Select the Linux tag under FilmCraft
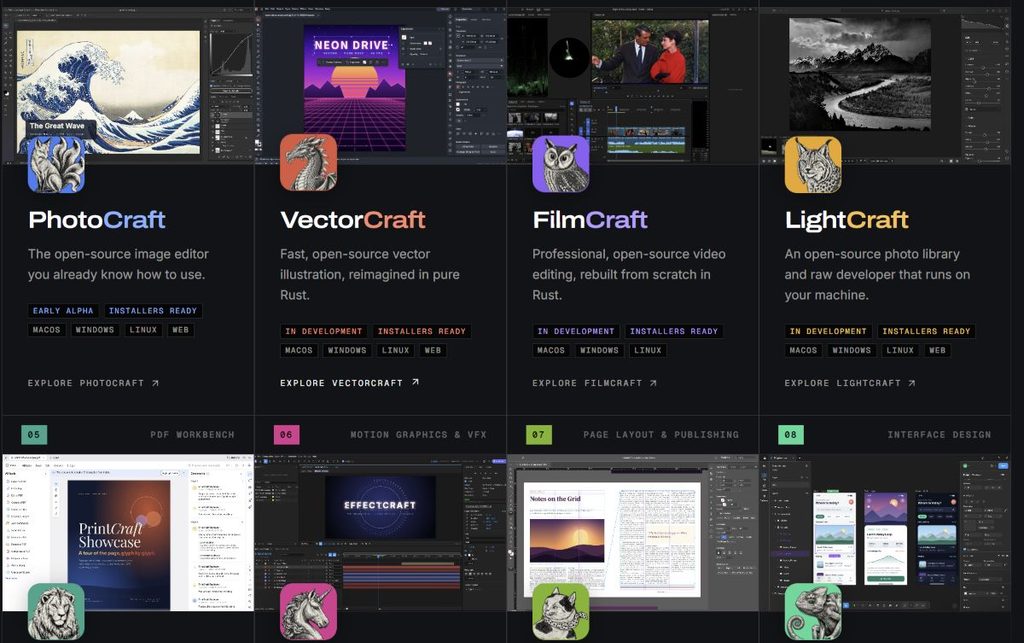This screenshot has height=643, width=1024. tap(647, 350)
